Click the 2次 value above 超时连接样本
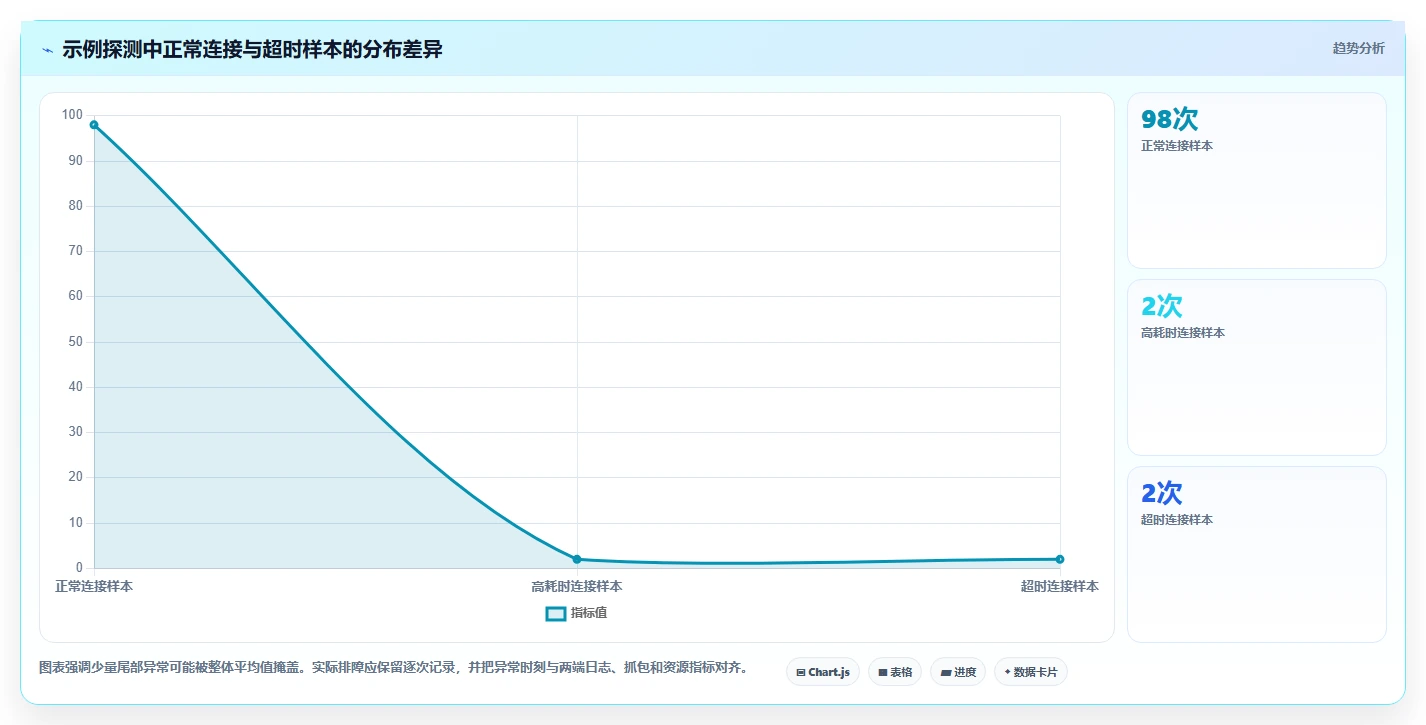 pyautogui.click(x=1162, y=493)
